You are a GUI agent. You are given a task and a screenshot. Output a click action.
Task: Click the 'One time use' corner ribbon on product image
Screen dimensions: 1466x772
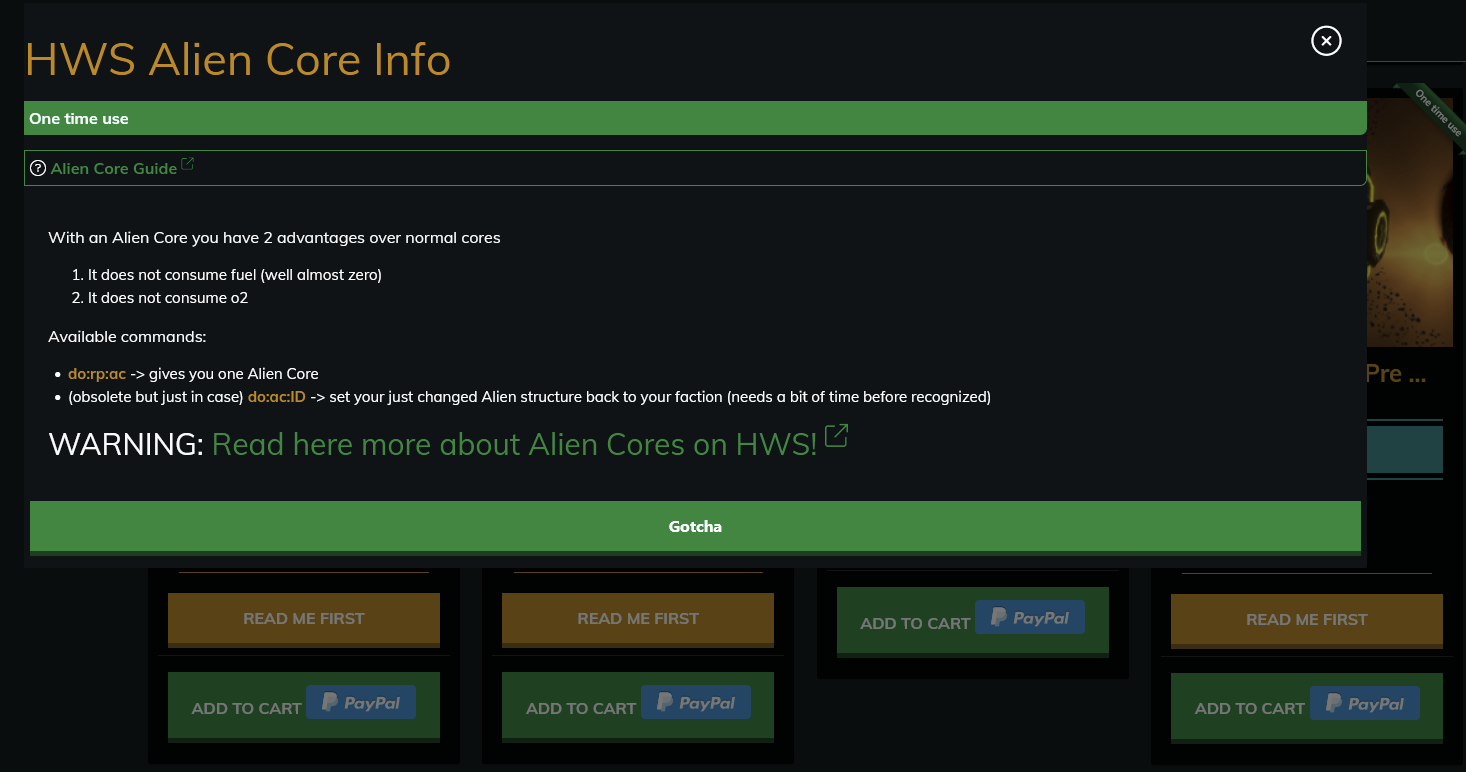pos(1438,113)
